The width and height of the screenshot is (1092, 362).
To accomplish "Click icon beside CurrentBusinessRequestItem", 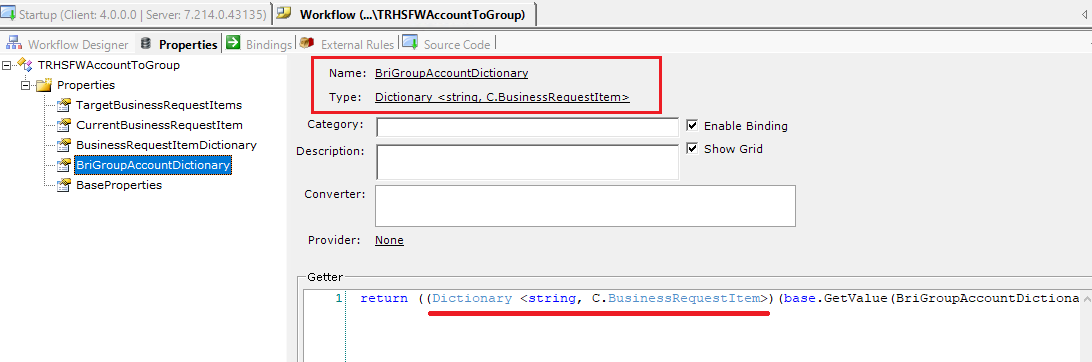I will [63, 125].
